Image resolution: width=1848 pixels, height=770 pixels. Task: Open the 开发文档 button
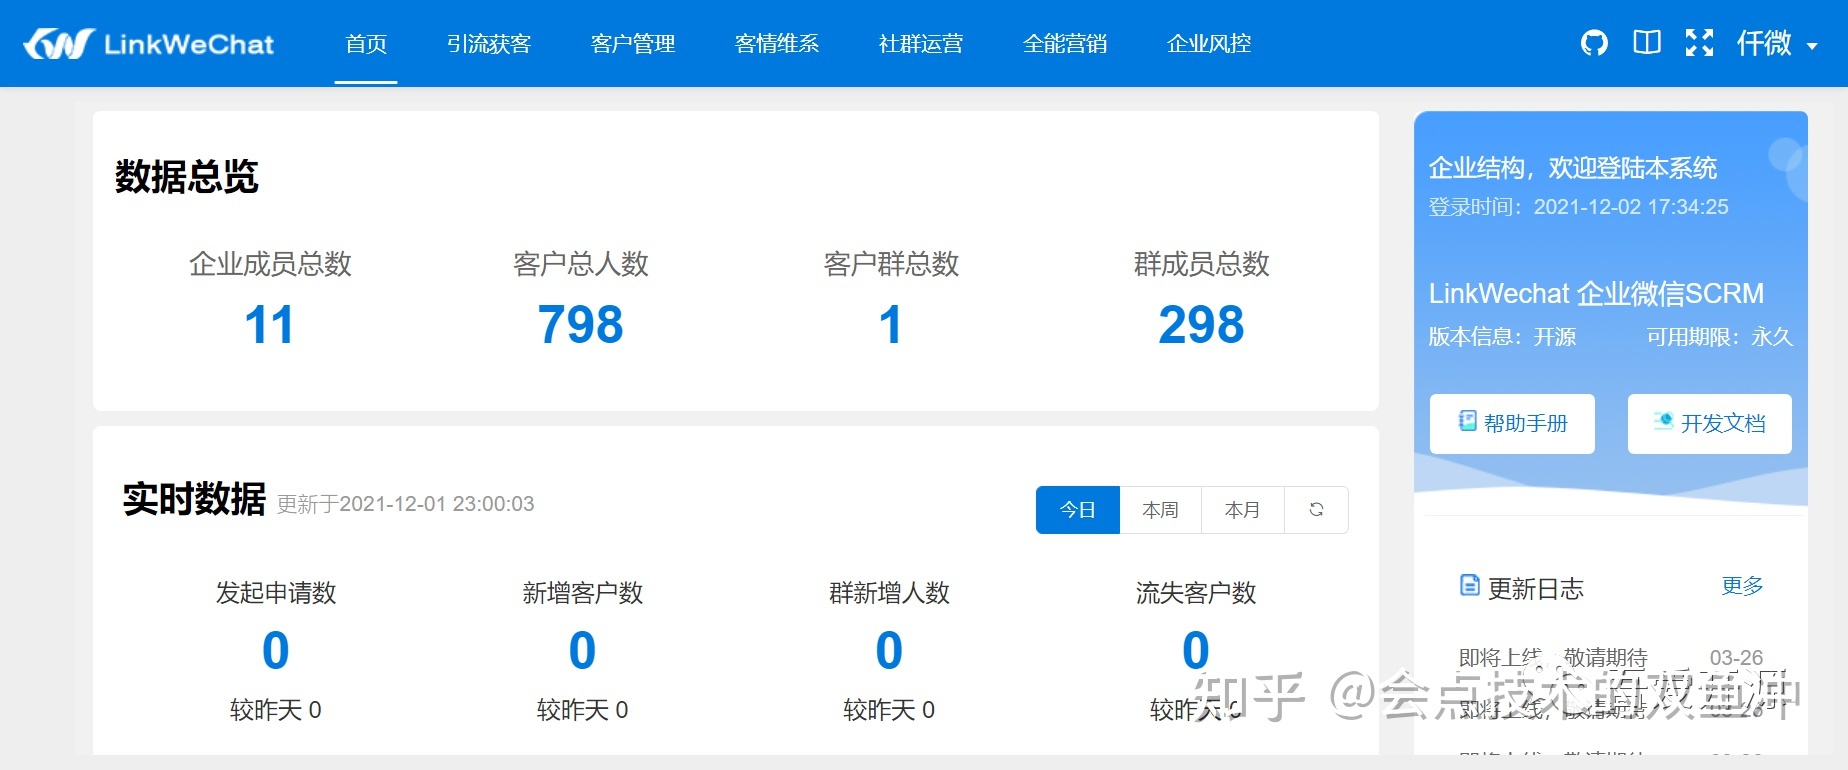[1709, 424]
